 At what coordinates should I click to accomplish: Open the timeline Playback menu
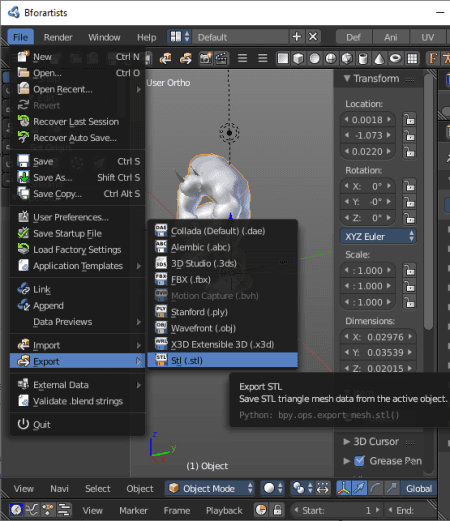pos(224,510)
